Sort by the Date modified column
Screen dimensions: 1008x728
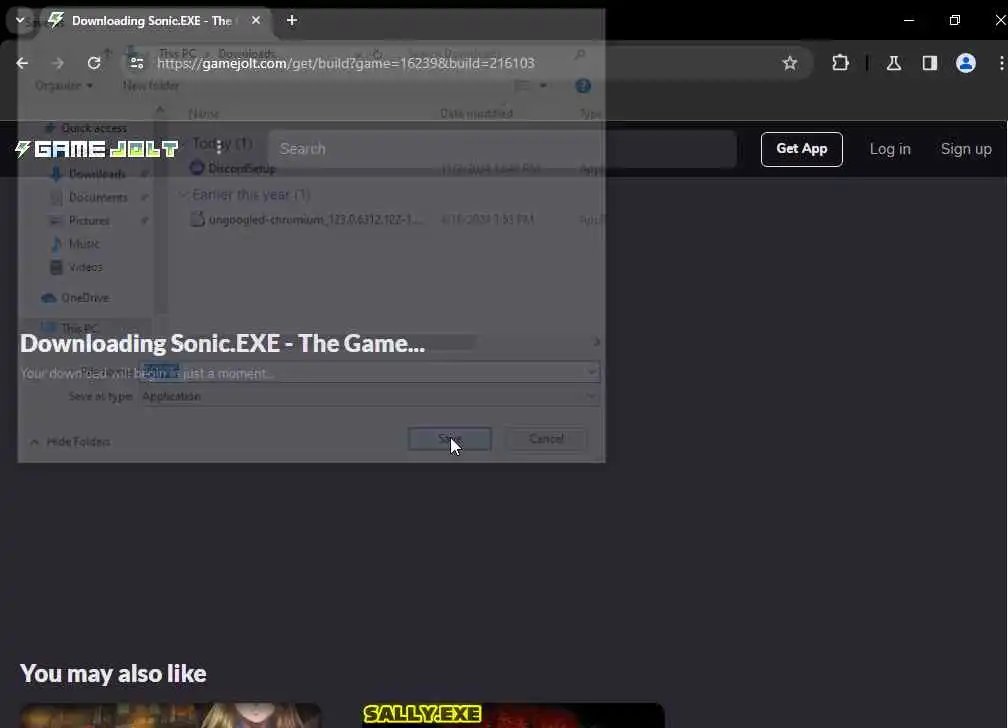point(476,114)
